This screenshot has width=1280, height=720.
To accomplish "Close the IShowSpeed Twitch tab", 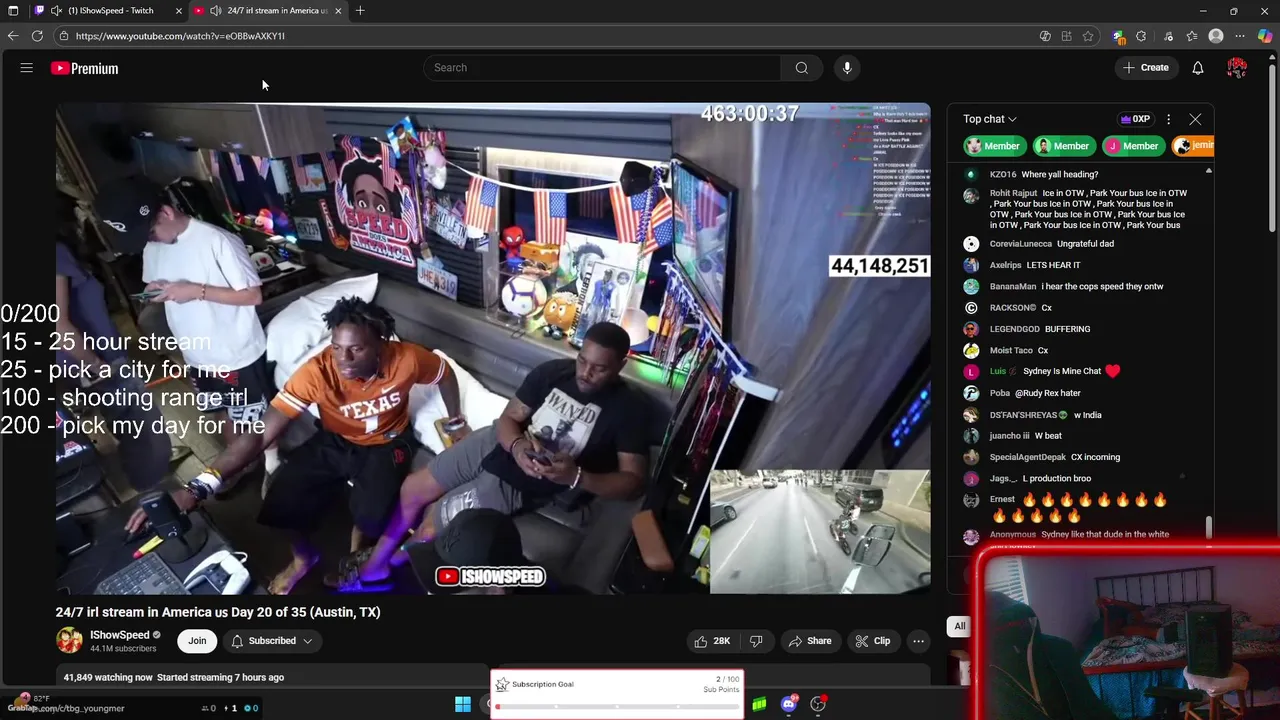I will coord(179,11).
